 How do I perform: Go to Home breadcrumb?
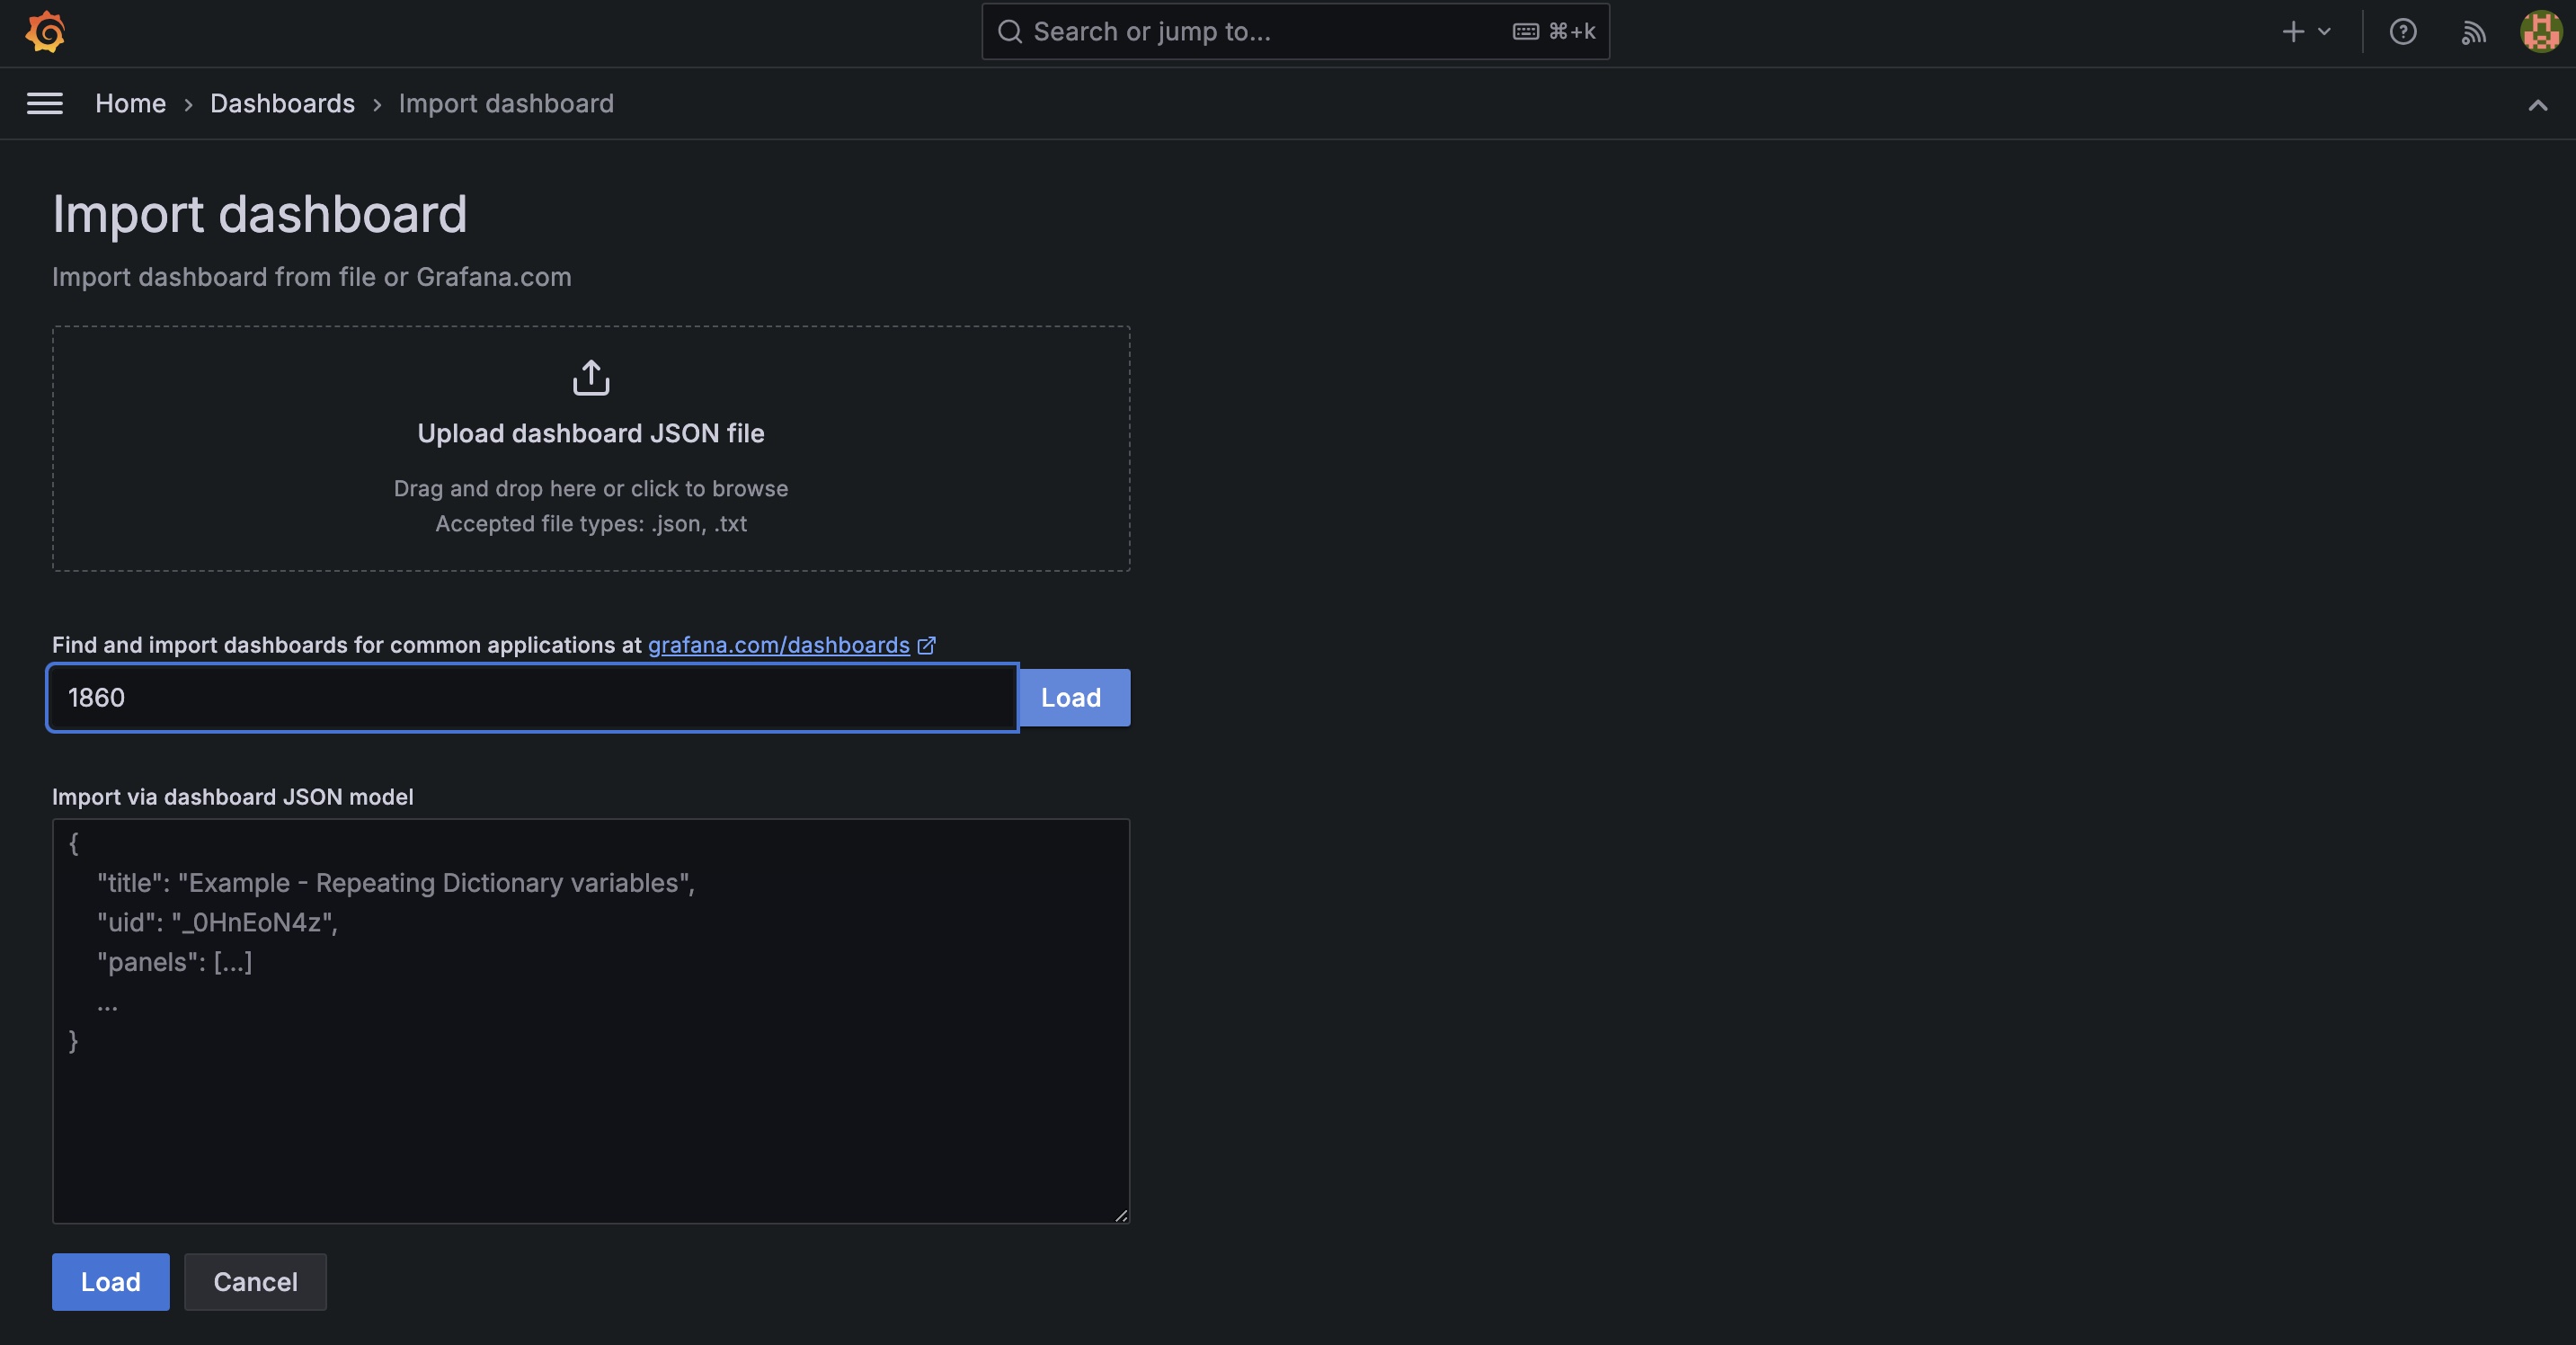pos(130,103)
